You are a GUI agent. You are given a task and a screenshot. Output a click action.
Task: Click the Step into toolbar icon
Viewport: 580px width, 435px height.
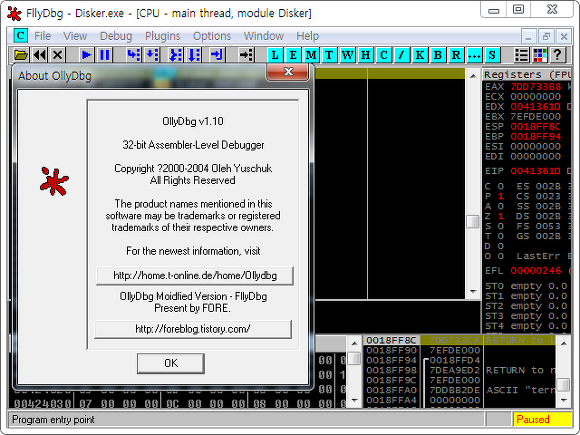point(134,55)
